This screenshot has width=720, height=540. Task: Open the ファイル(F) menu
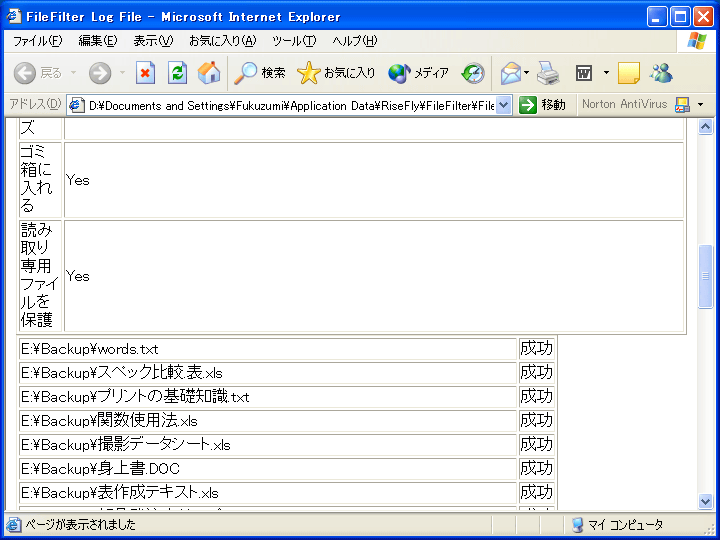tap(37, 41)
